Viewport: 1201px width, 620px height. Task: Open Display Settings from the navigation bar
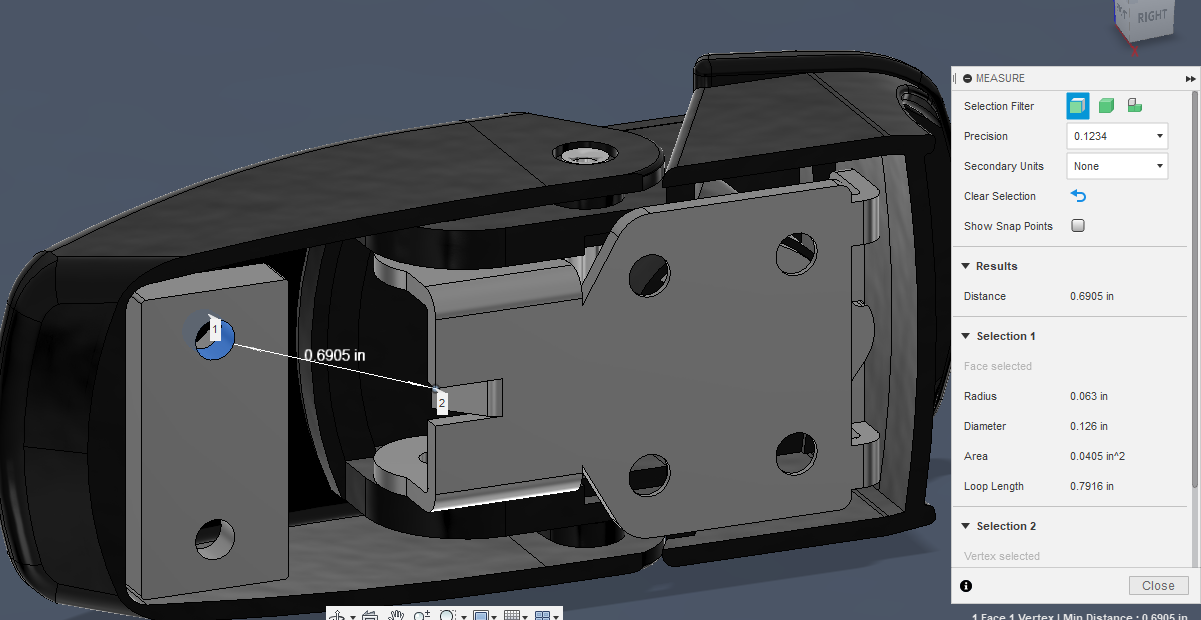tap(483, 615)
